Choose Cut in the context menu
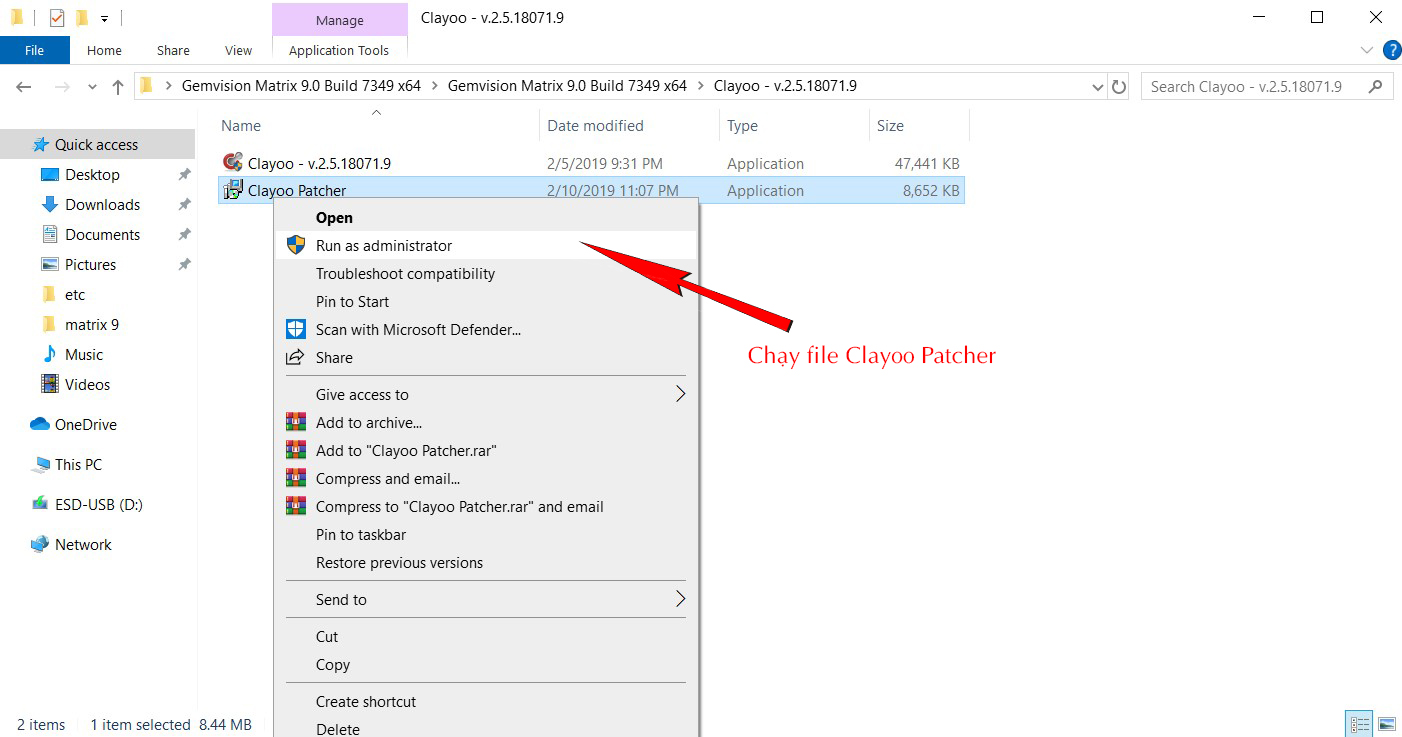 tap(485, 636)
